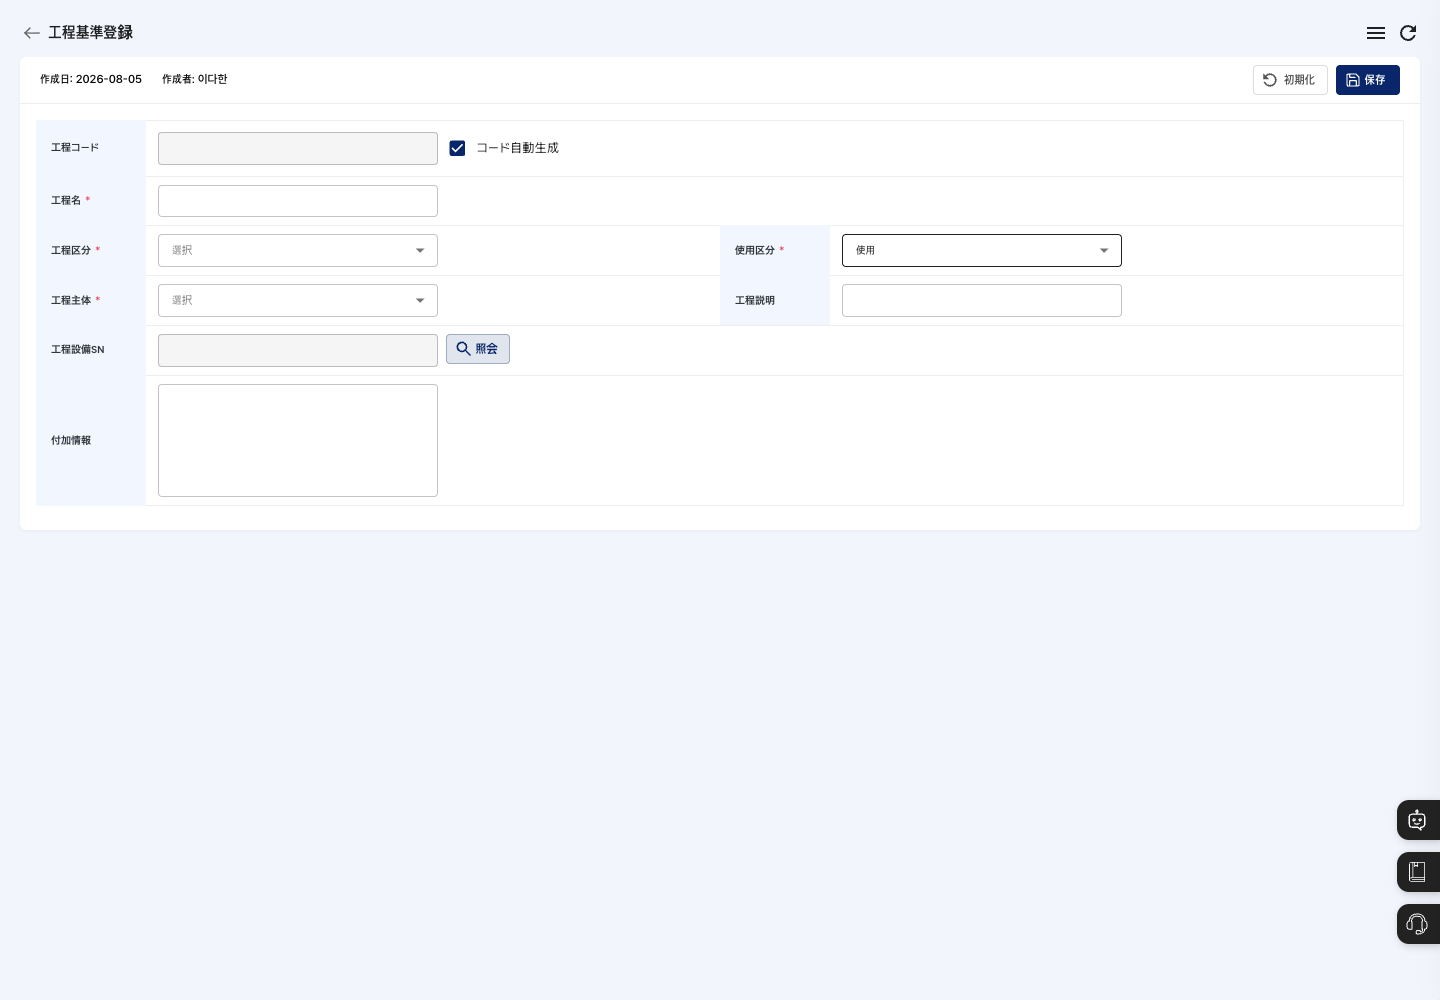Image resolution: width=1440 pixels, height=1000 pixels.
Task: Click the 保存 save button
Action: (x=1367, y=80)
